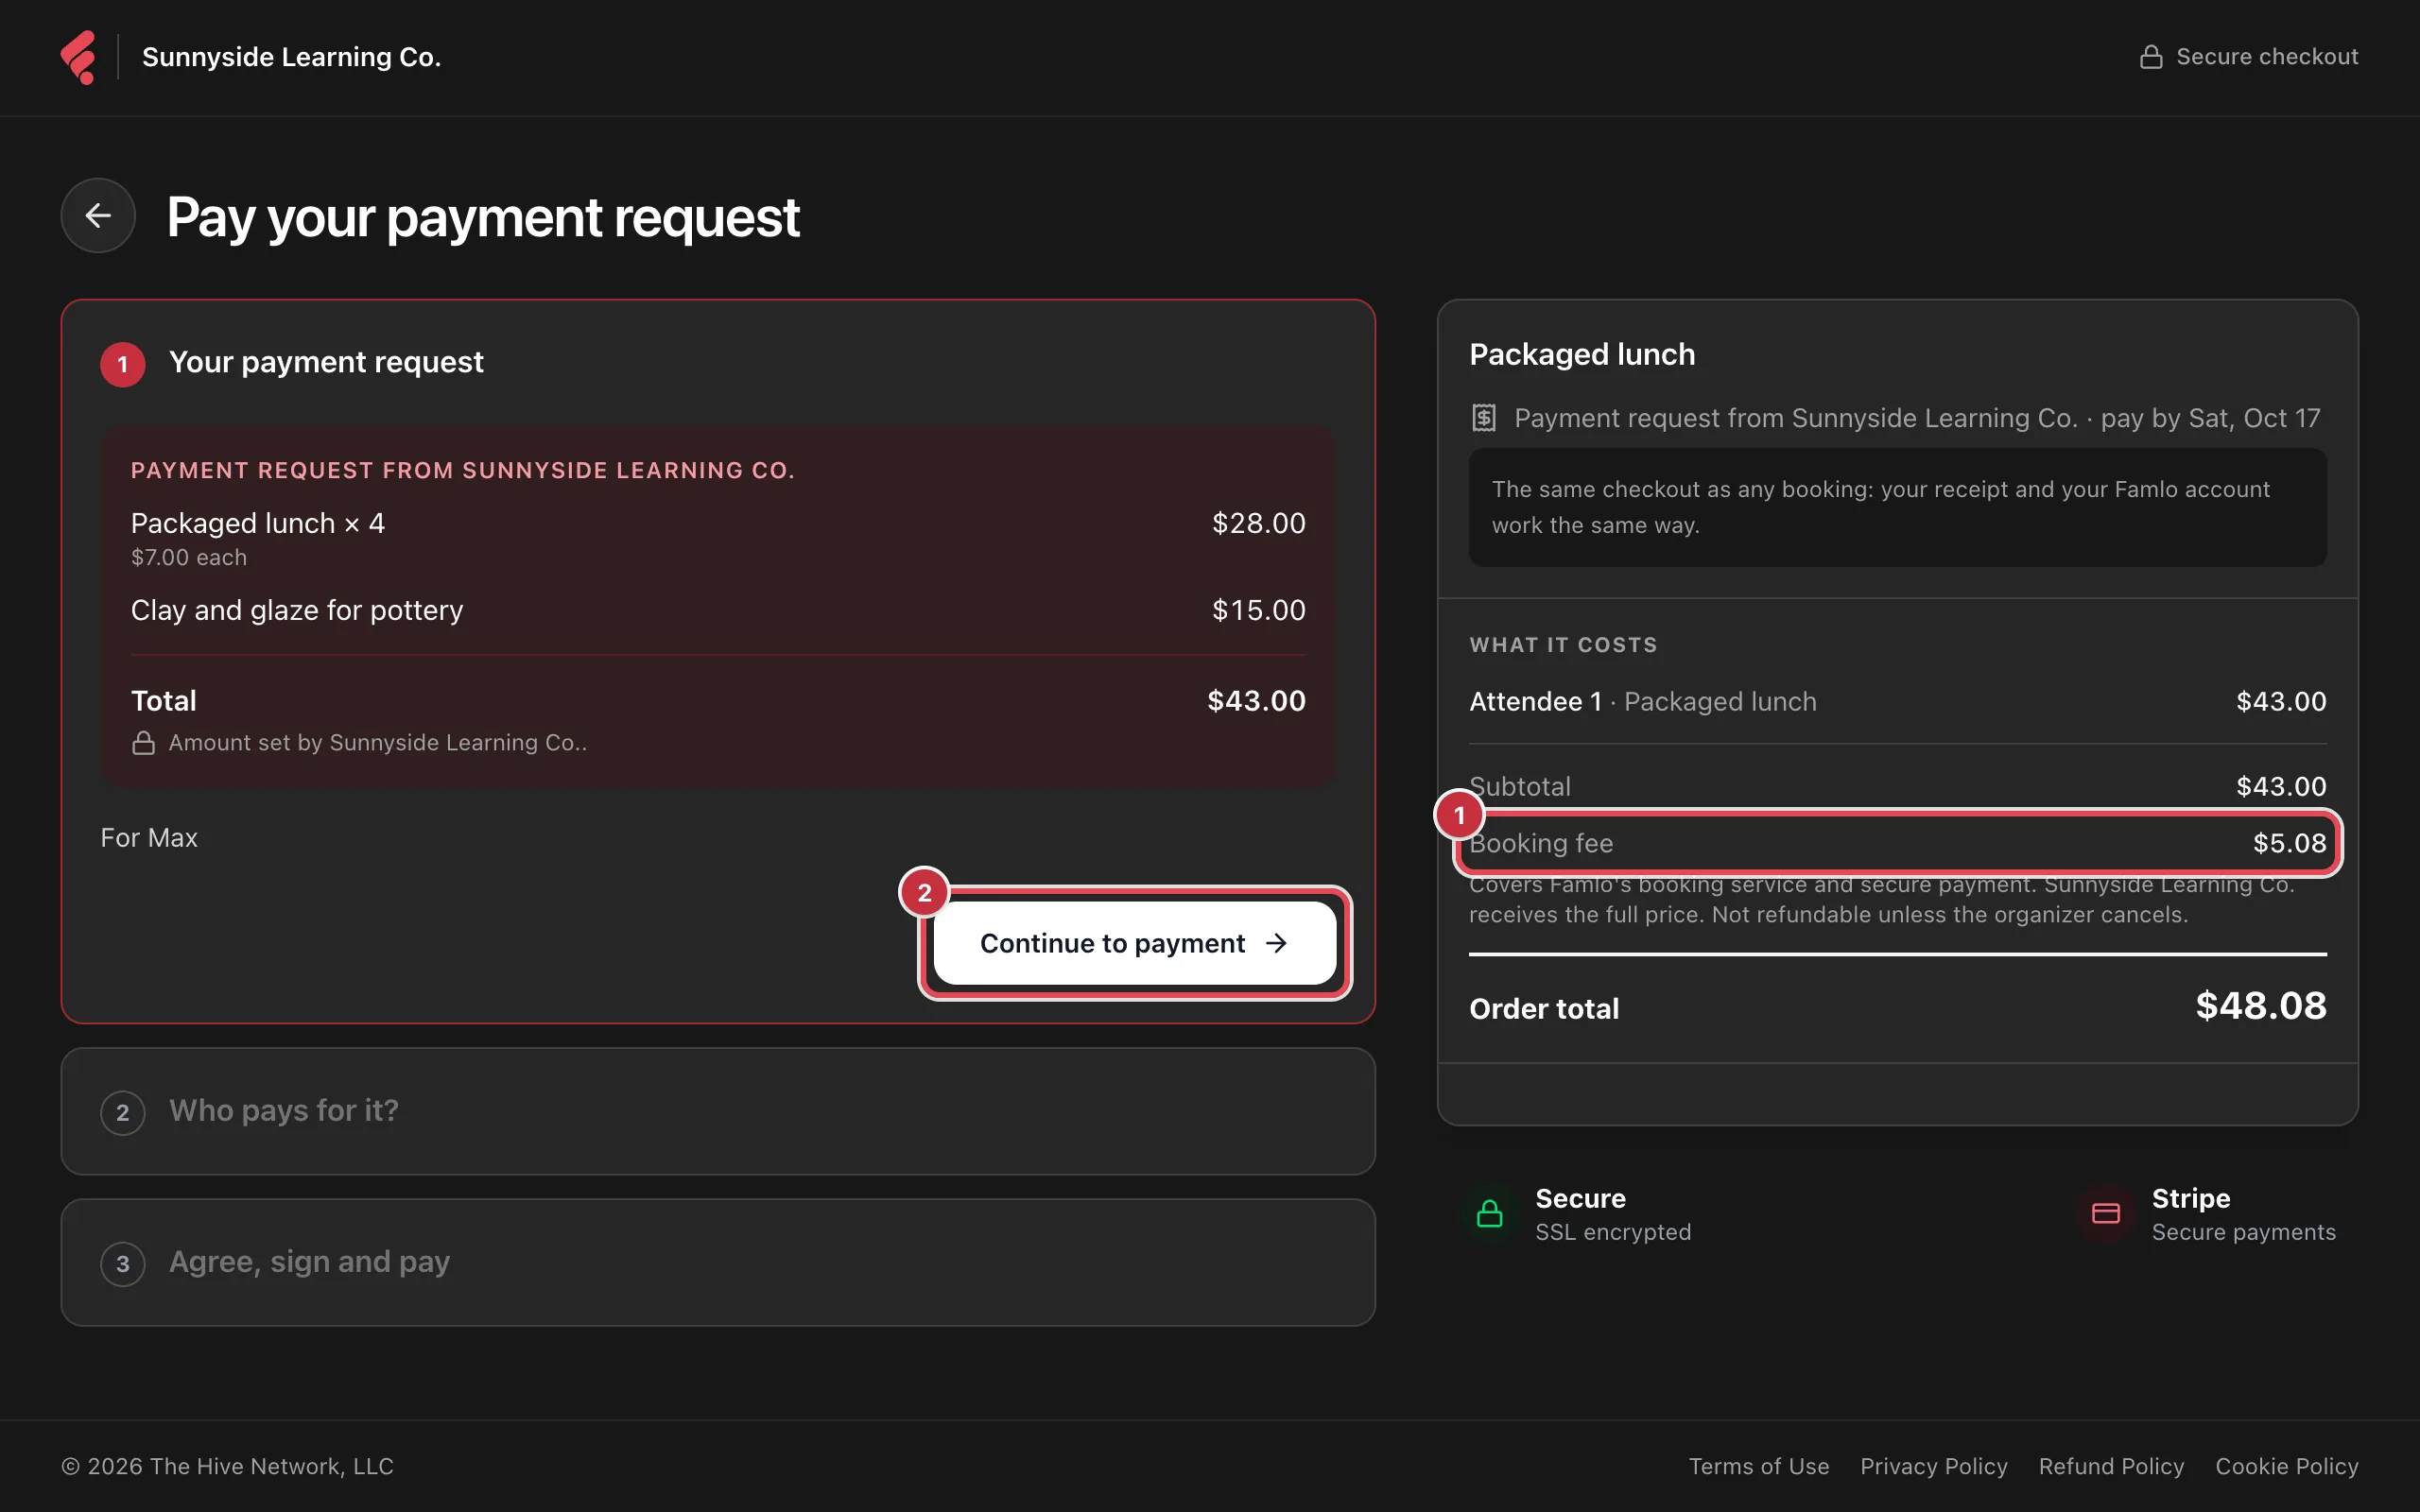Click the WHAT IT COSTS heading

point(1563,645)
